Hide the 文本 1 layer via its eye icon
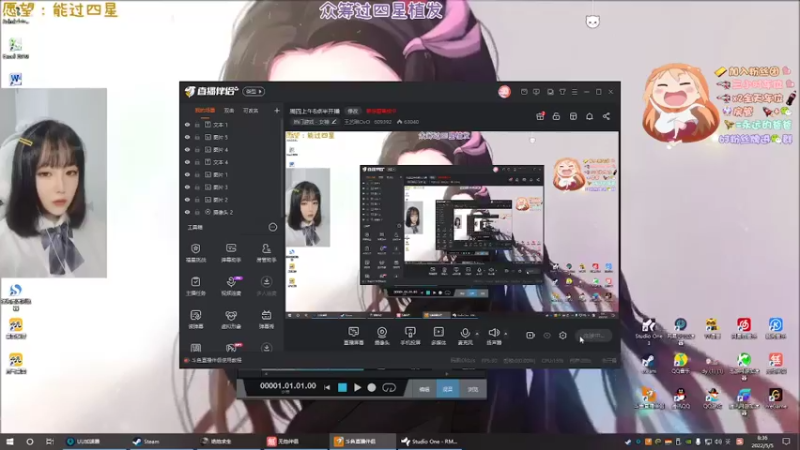 click(x=187, y=124)
